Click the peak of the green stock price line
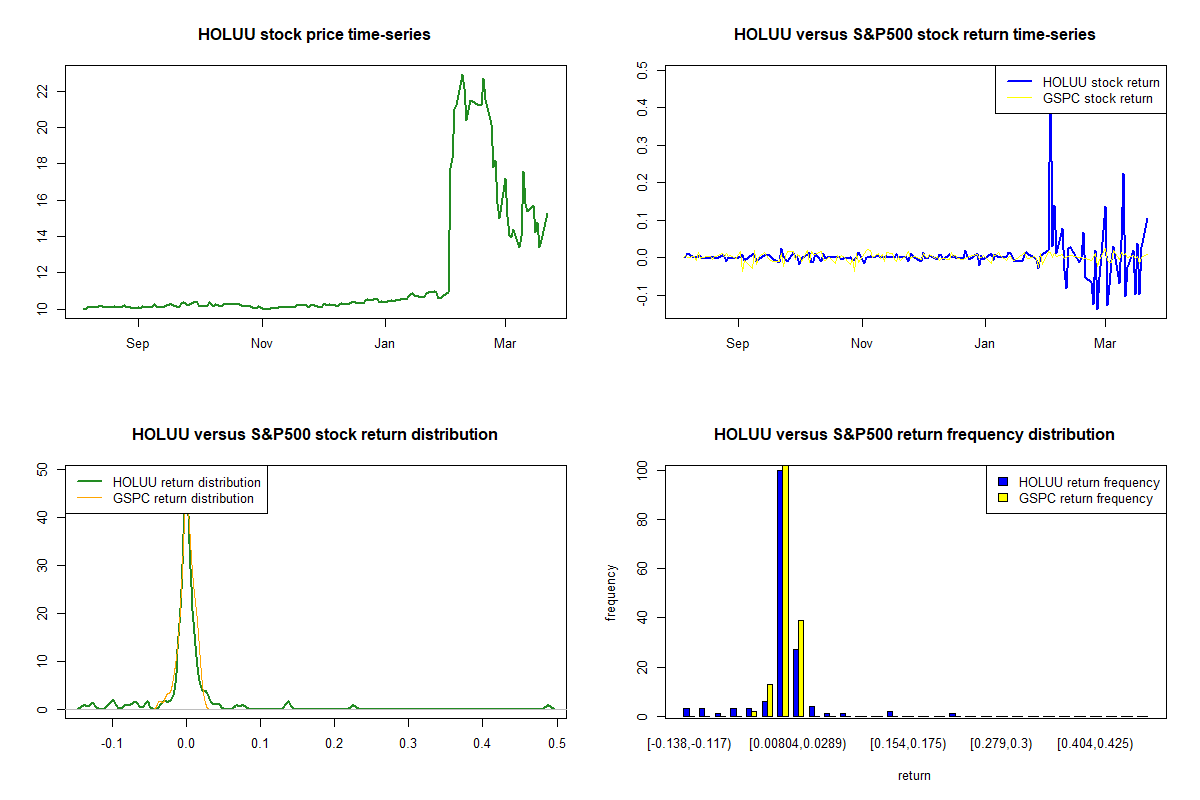The height and width of the screenshot is (800, 1200). pos(462,75)
